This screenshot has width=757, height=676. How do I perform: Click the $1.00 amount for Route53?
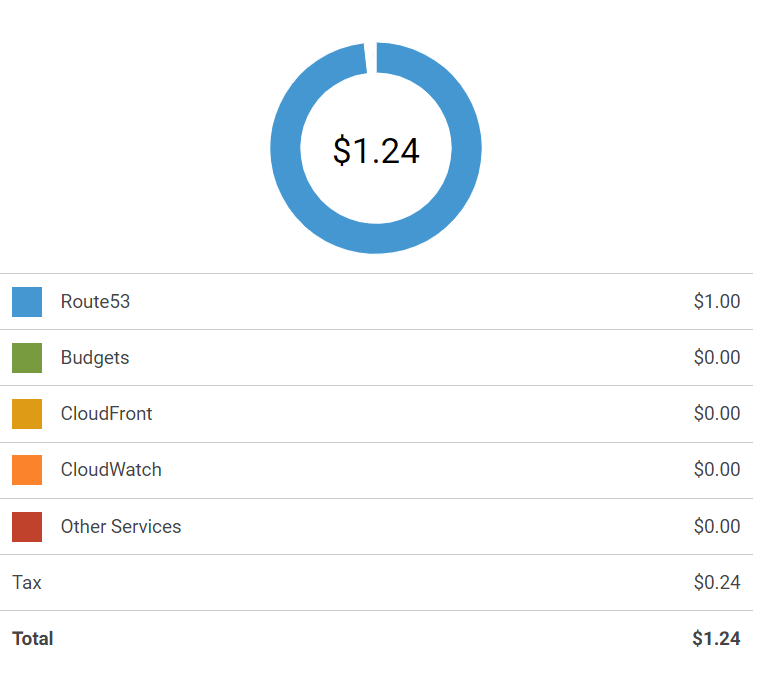click(716, 302)
